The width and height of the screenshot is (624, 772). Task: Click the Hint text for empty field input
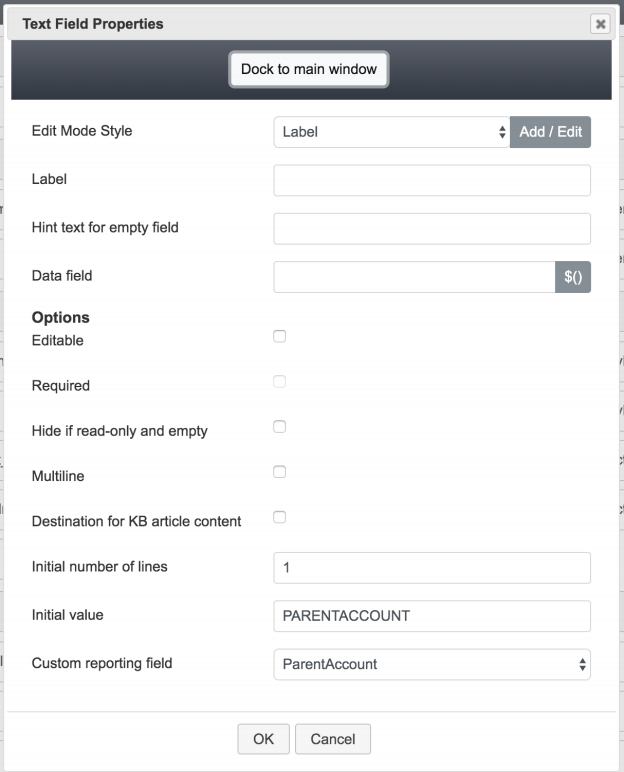pos(432,228)
